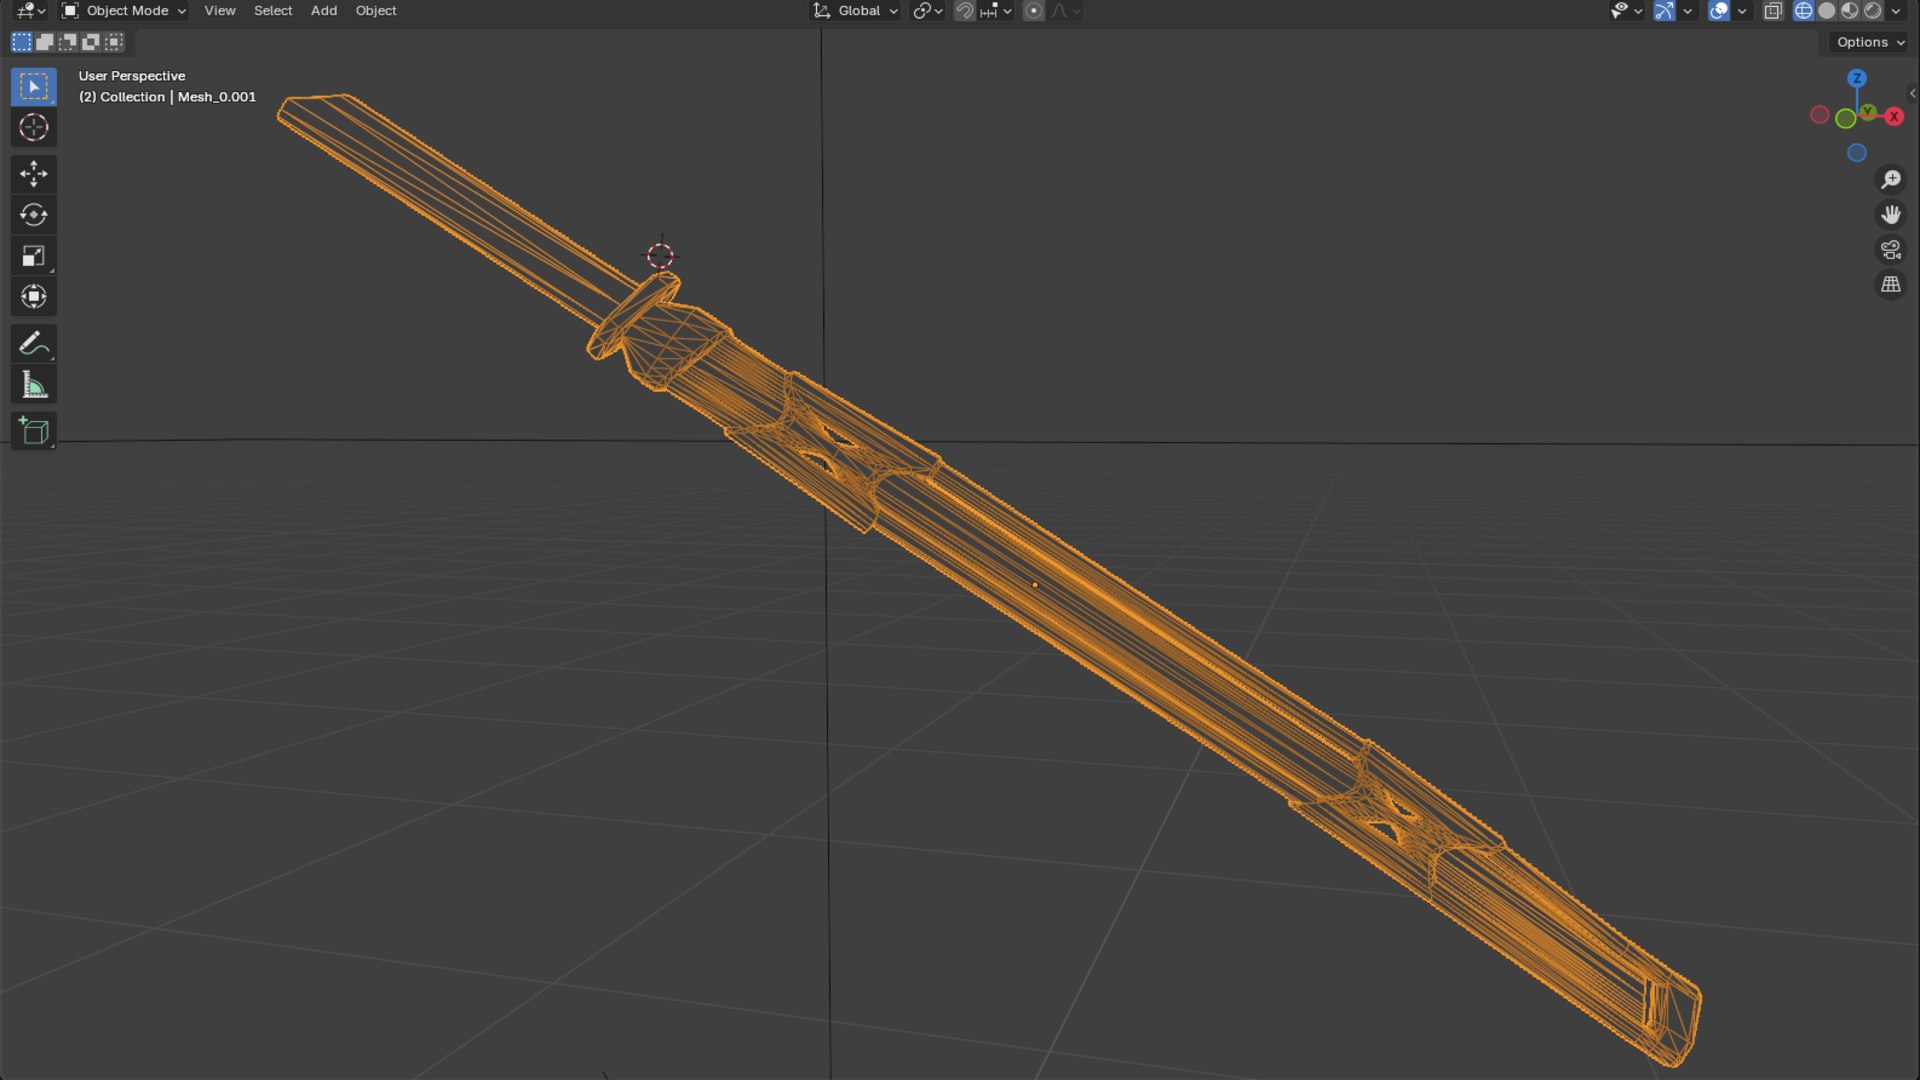1920x1080 pixels.
Task: Select the Rotate tool
Action: coord(33,215)
